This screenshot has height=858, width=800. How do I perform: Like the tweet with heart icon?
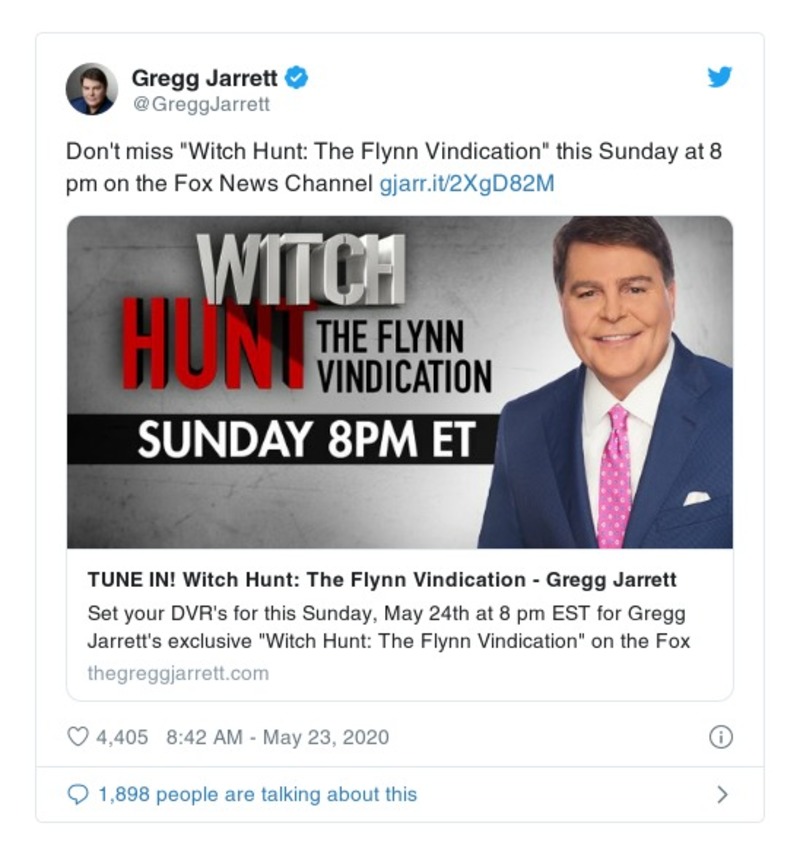pos(78,737)
